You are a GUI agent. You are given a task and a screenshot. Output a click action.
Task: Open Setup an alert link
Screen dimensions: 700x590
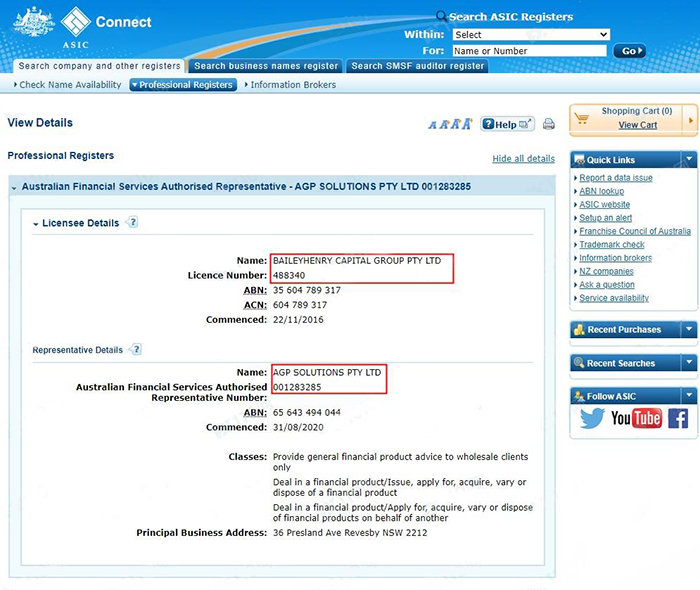pyautogui.click(x=605, y=218)
